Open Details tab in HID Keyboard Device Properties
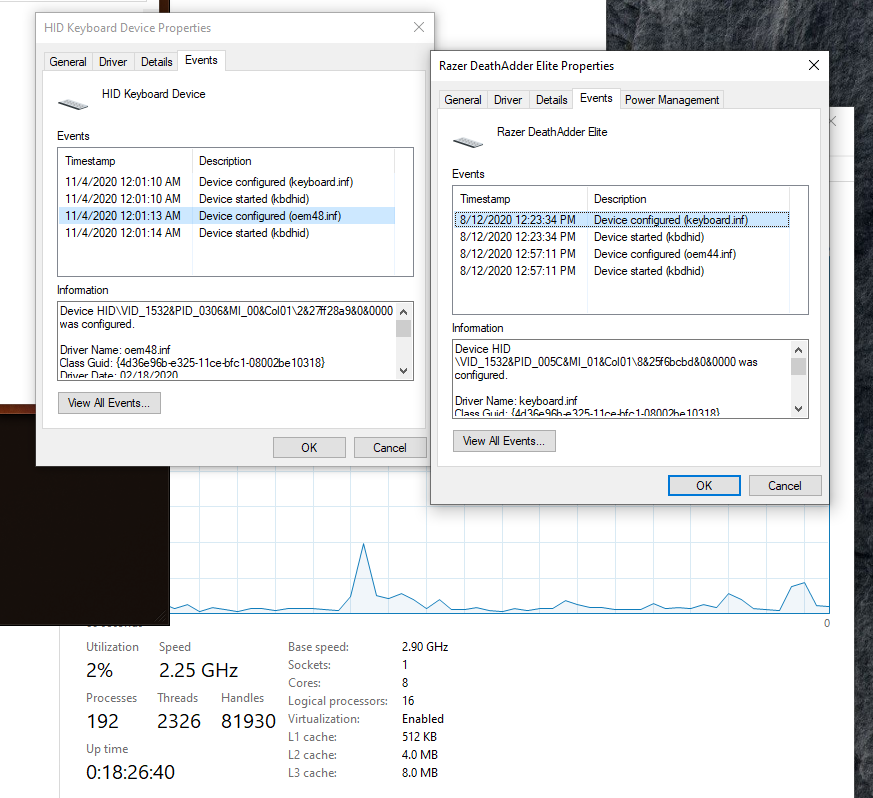This screenshot has width=873, height=798. point(156,62)
